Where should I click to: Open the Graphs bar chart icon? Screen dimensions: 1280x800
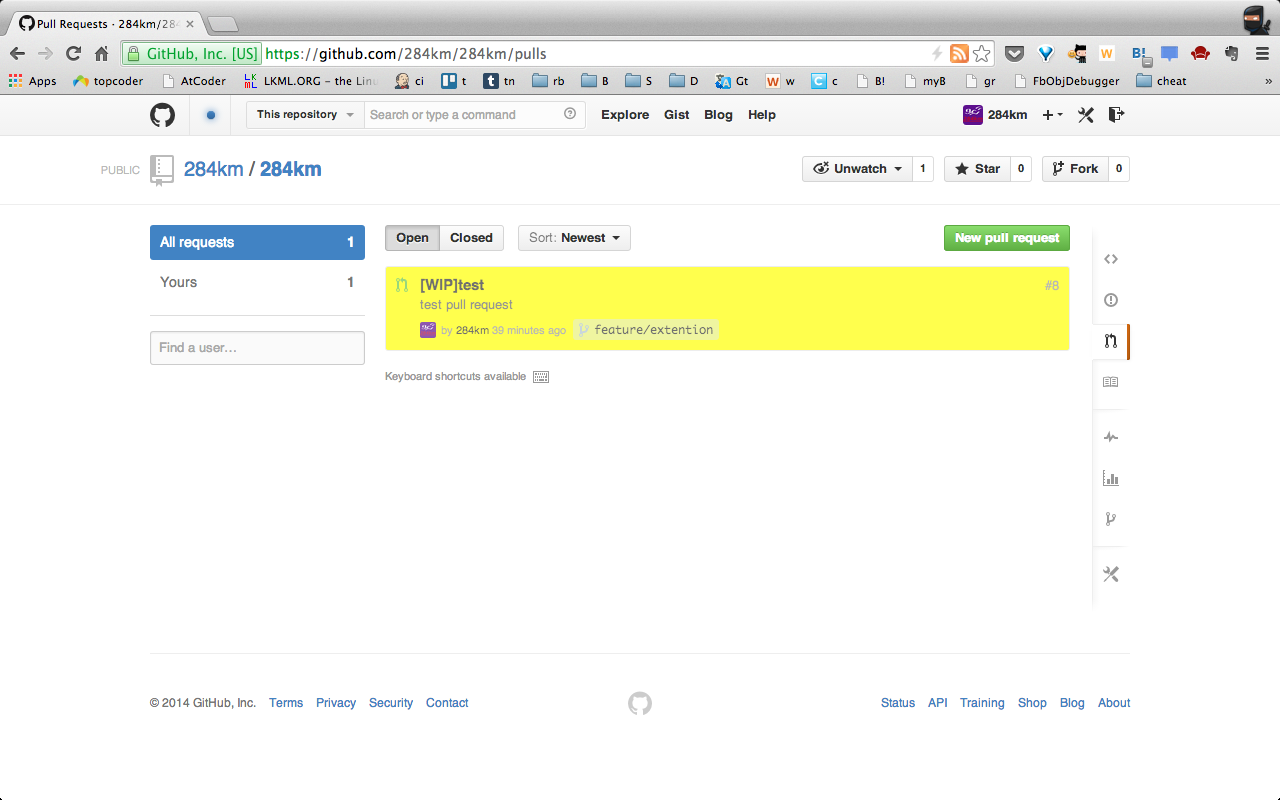click(x=1110, y=478)
